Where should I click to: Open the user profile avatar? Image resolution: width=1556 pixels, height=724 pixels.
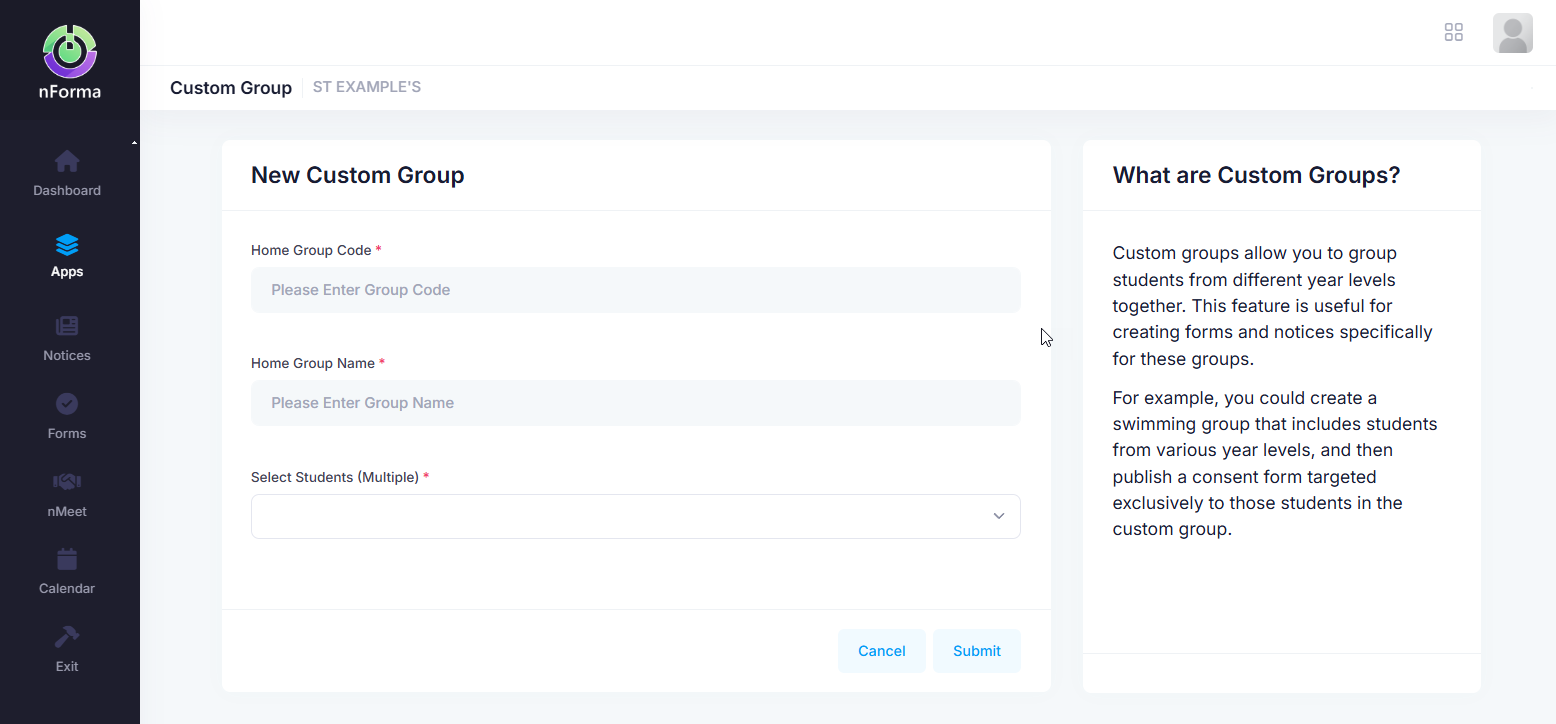click(1512, 33)
